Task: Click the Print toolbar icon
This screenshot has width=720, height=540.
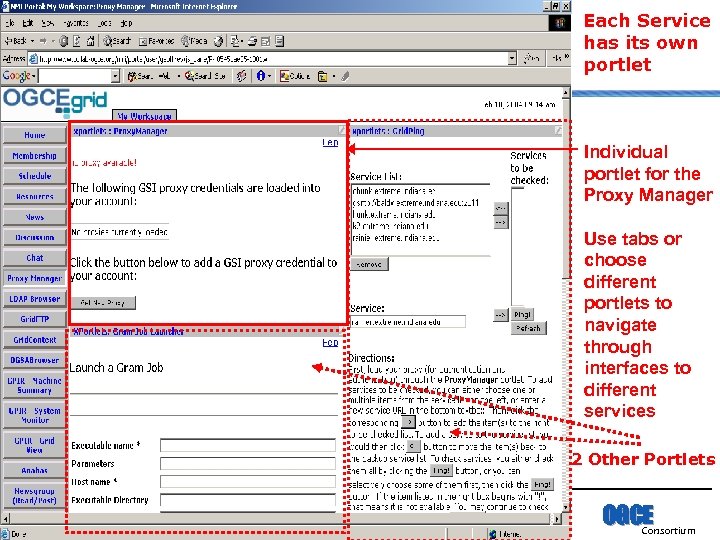Action: (252, 41)
